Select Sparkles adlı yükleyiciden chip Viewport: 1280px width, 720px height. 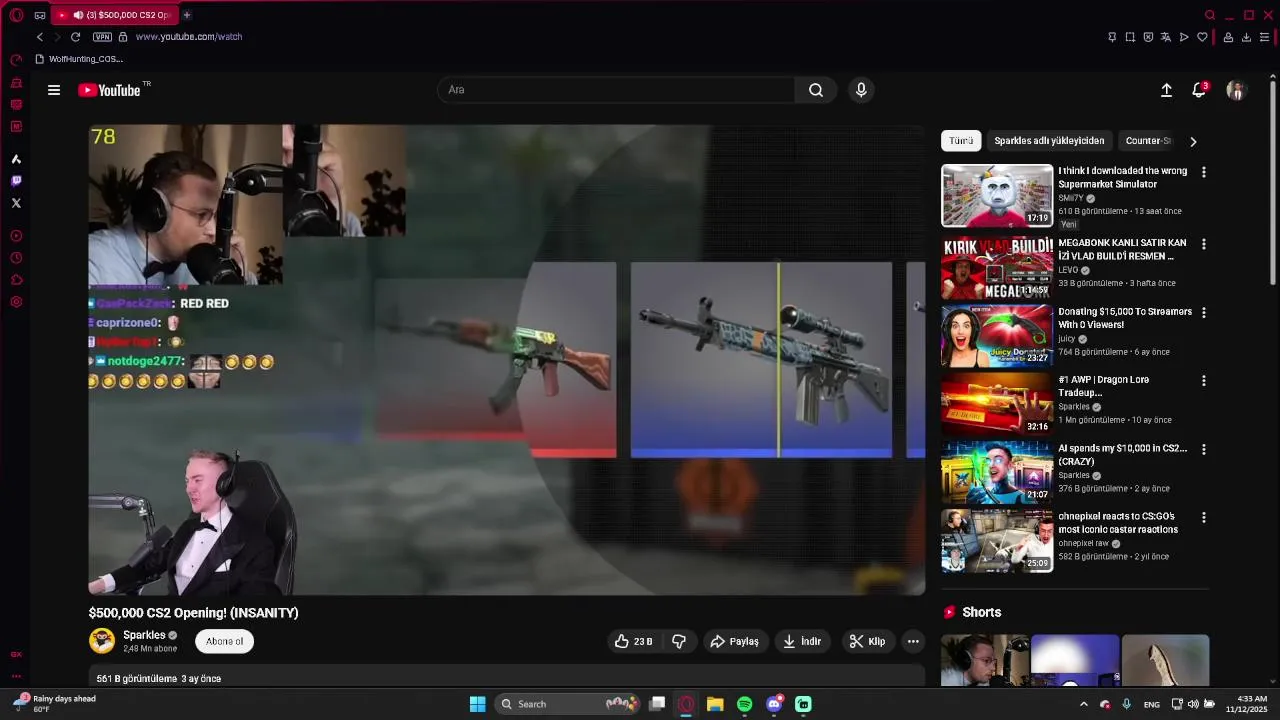click(1049, 141)
